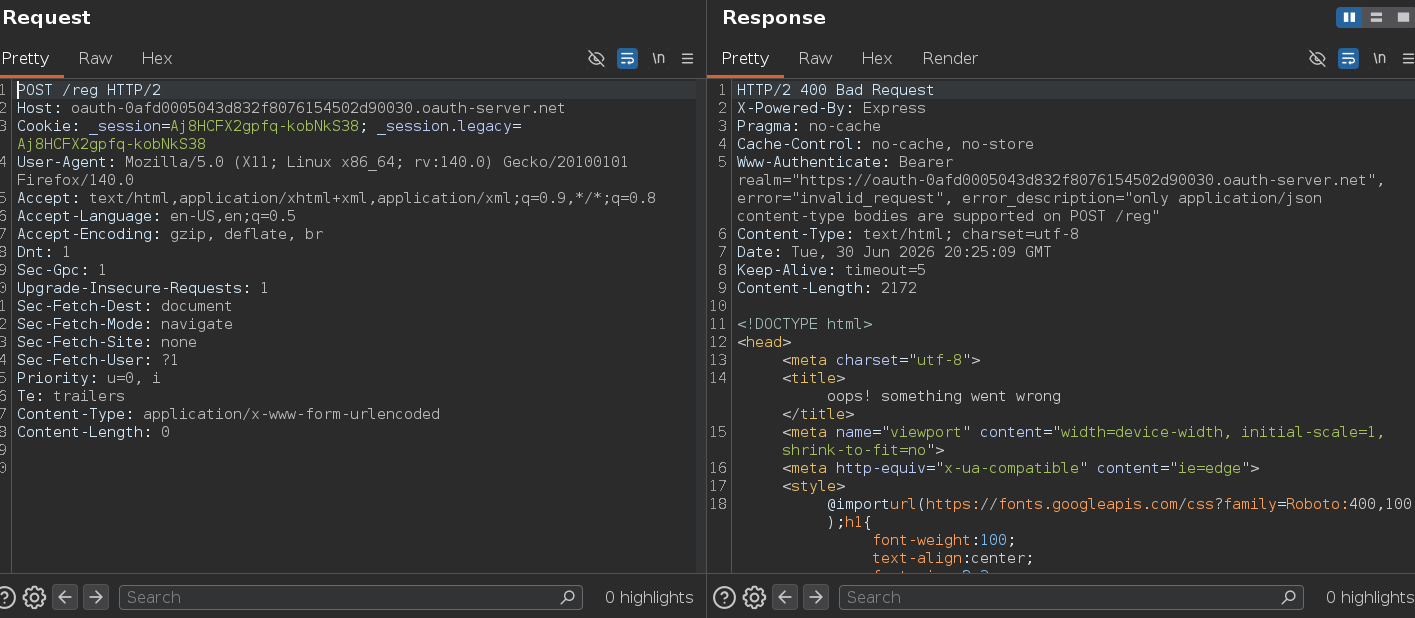Open help icon under Request panel
Viewport: 1415px width, 618px height.
click(x=6, y=597)
